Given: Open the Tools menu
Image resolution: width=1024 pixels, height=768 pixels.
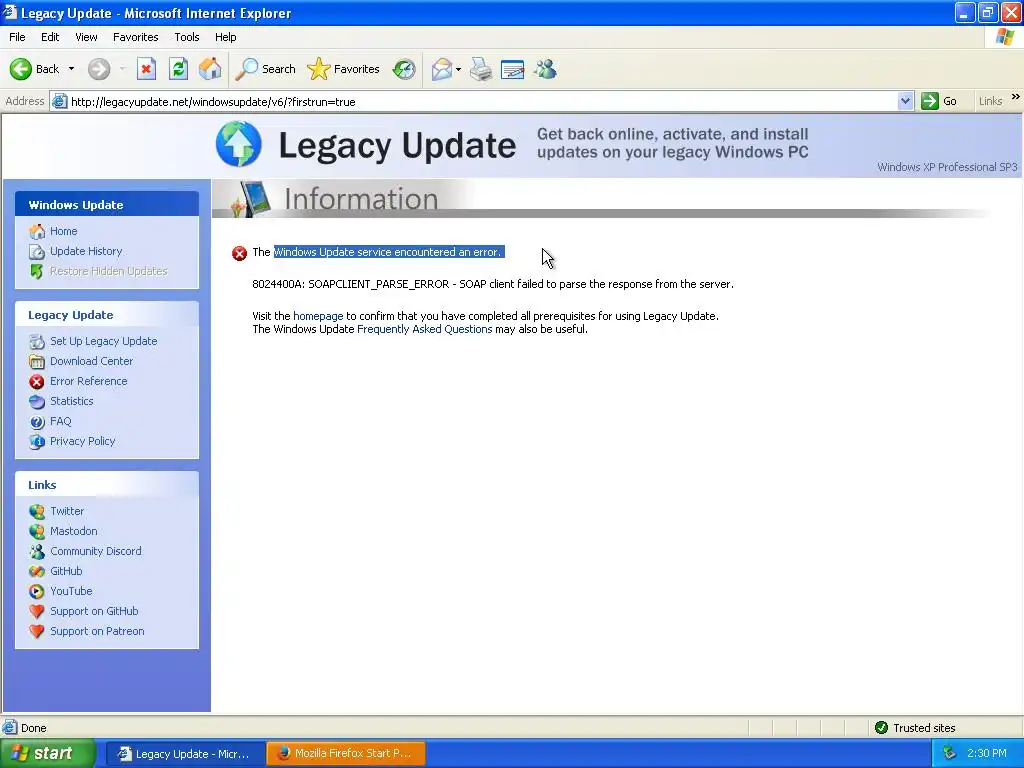Looking at the screenshot, I should click(x=187, y=37).
